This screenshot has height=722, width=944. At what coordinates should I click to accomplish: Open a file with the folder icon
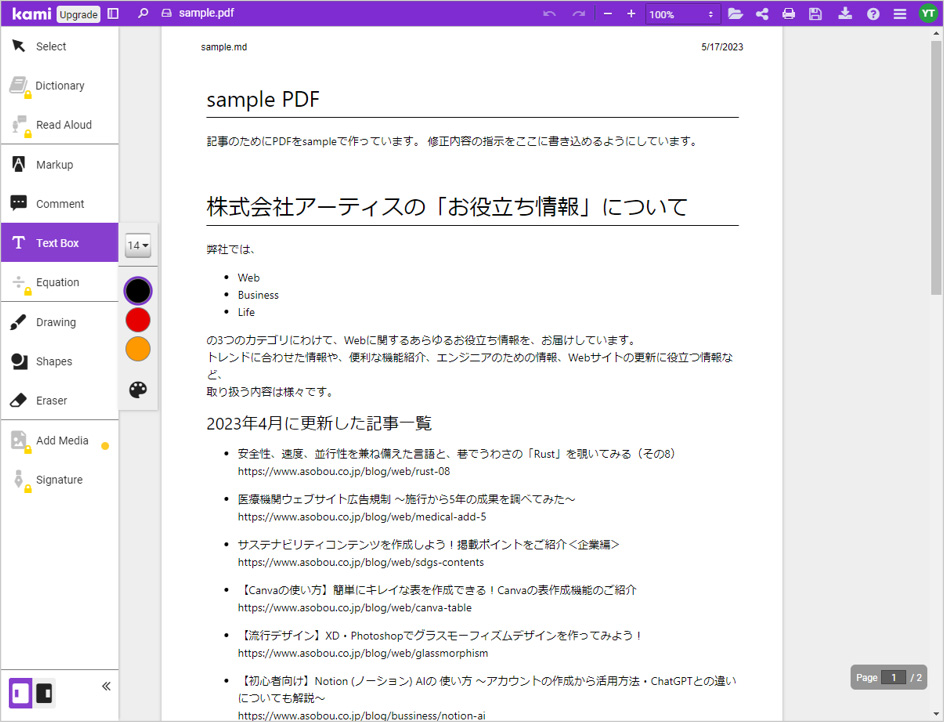click(735, 14)
